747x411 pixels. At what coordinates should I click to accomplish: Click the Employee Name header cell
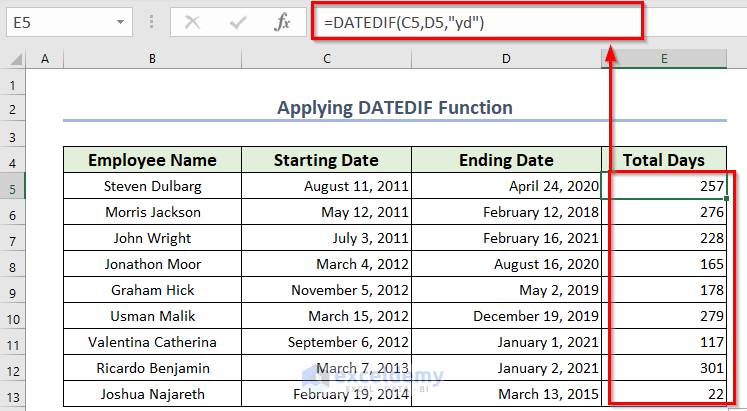(x=152, y=160)
